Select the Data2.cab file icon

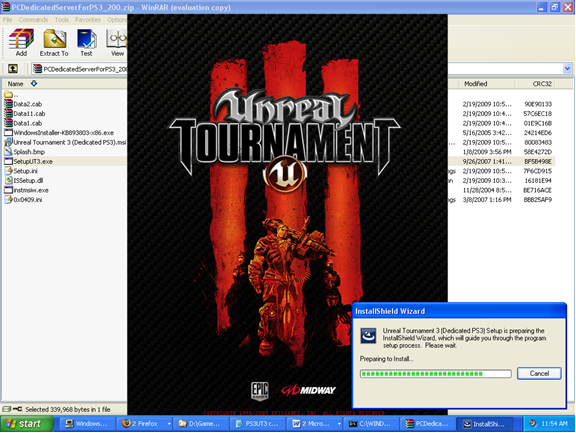(8, 104)
